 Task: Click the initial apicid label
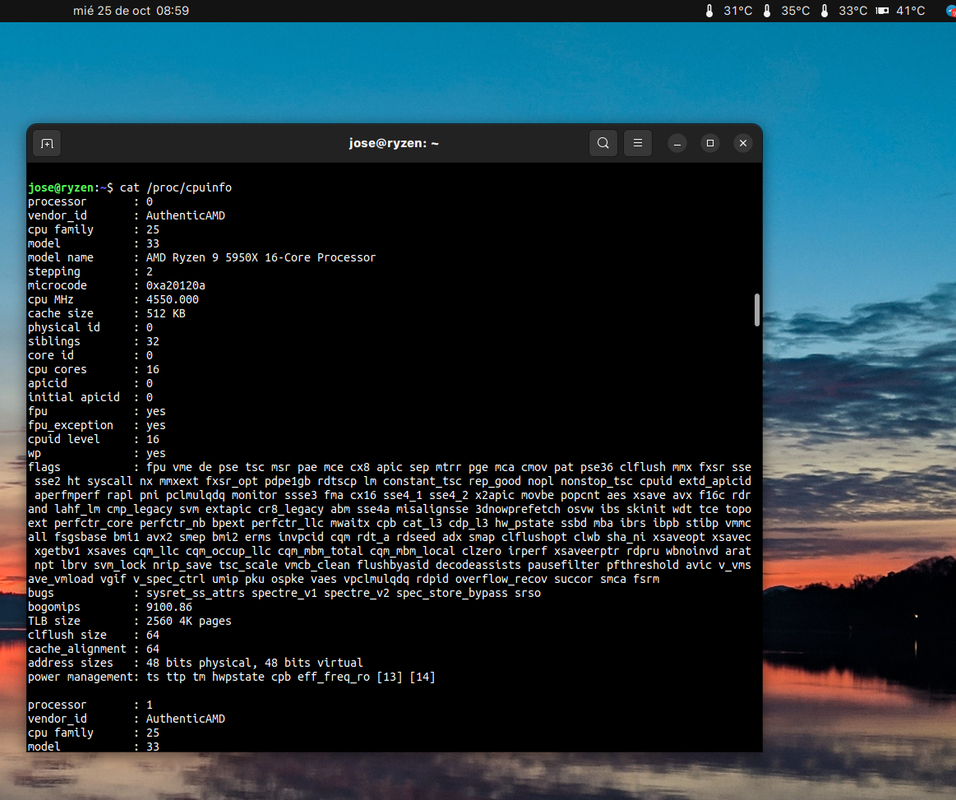pyautogui.click(x=74, y=398)
